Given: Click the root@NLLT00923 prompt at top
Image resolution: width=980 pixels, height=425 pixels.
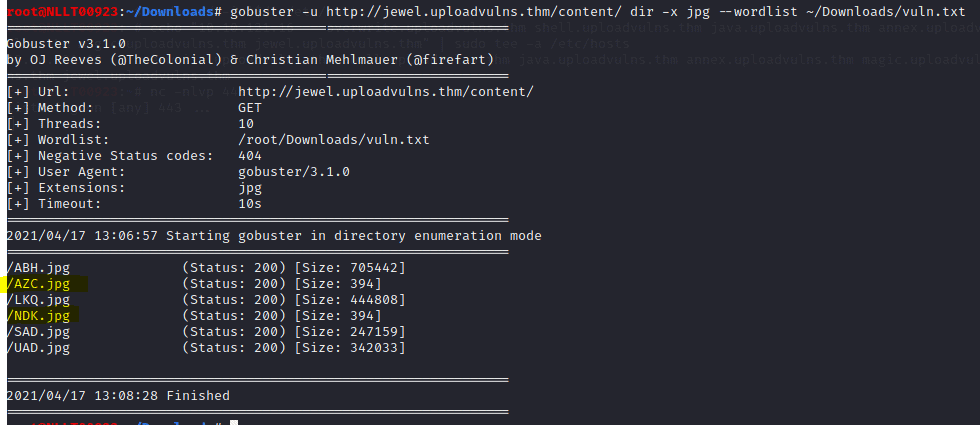Looking at the screenshot, I should pos(63,12).
